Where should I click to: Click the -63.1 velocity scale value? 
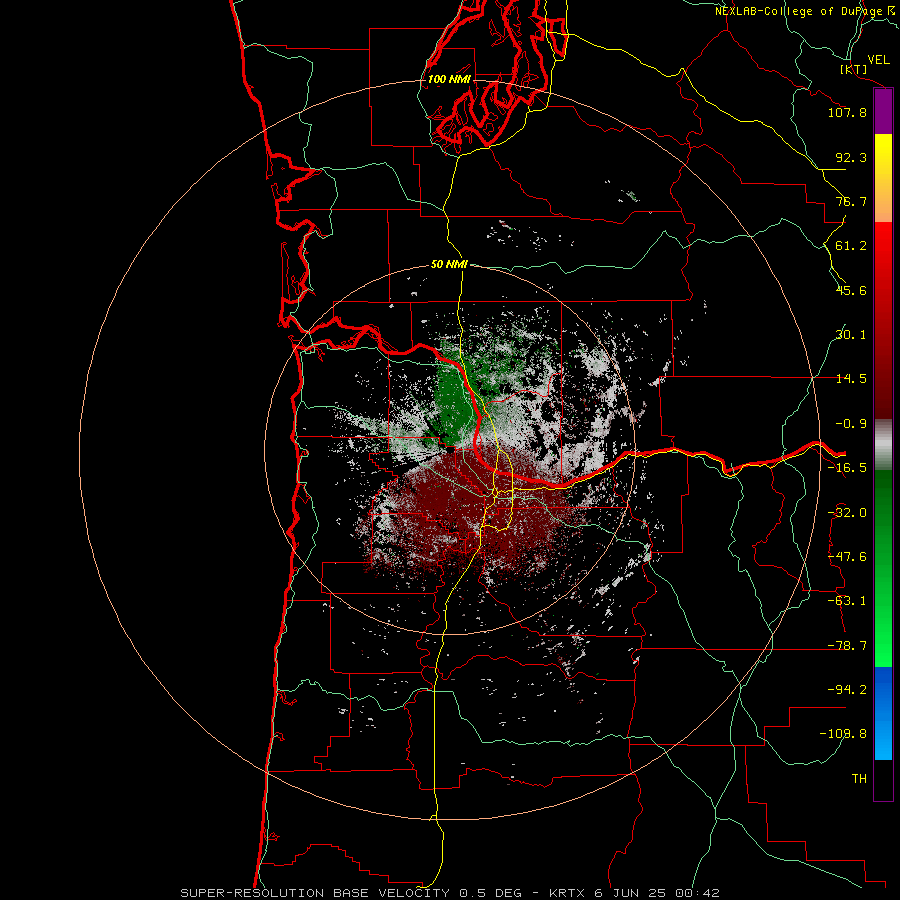coord(847,601)
